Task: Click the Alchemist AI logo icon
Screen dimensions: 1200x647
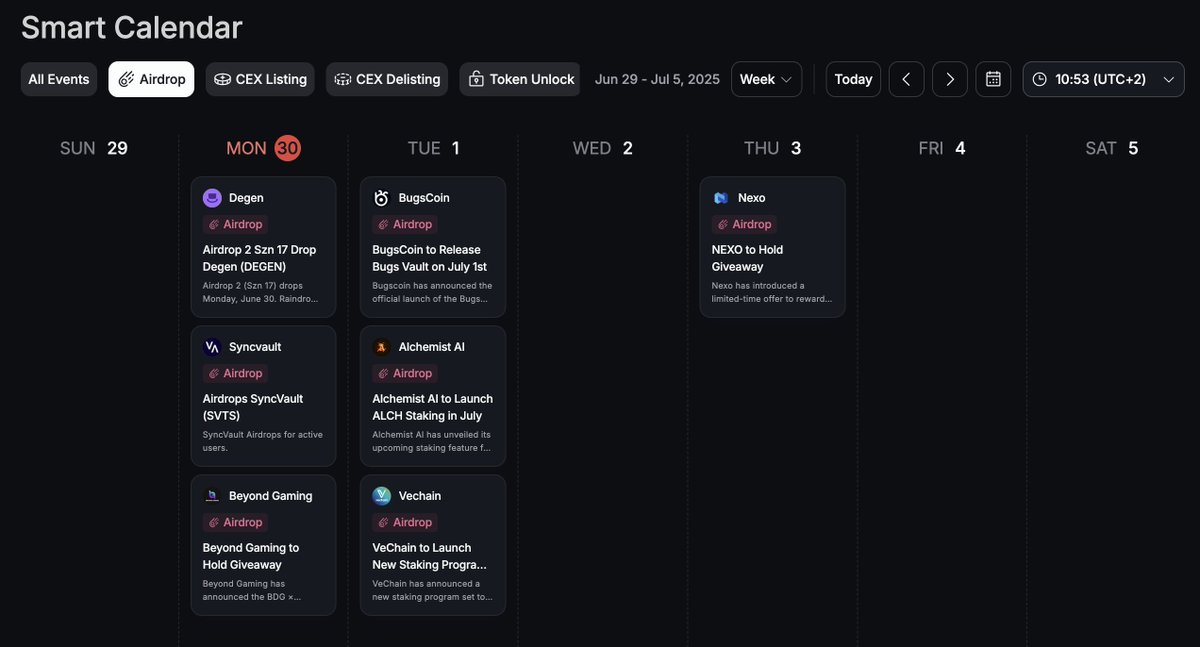Action: coord(382,347)
